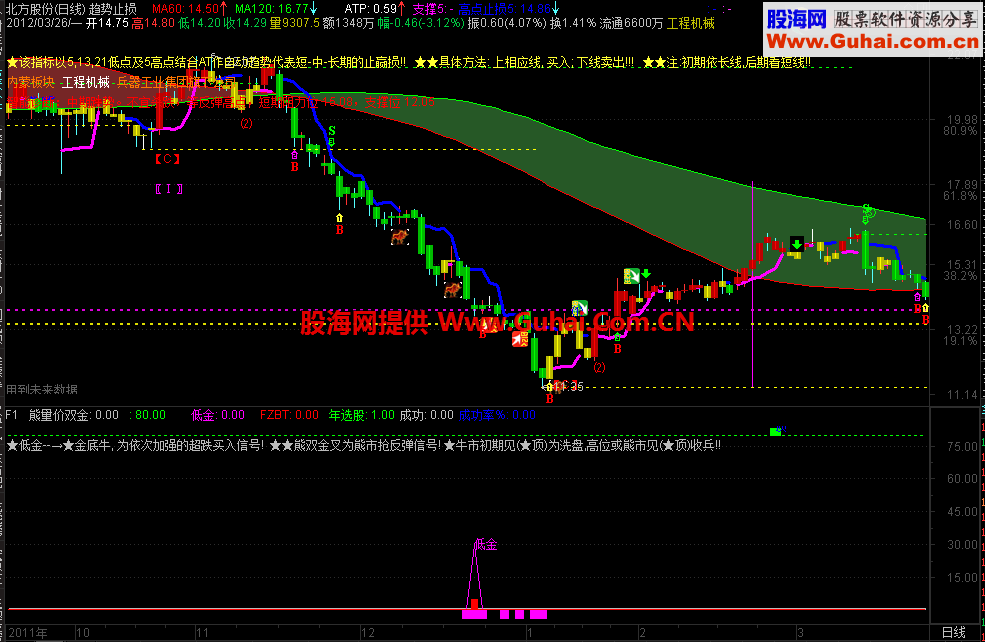Click the red [C] marker on the chart

pos(168,159)
